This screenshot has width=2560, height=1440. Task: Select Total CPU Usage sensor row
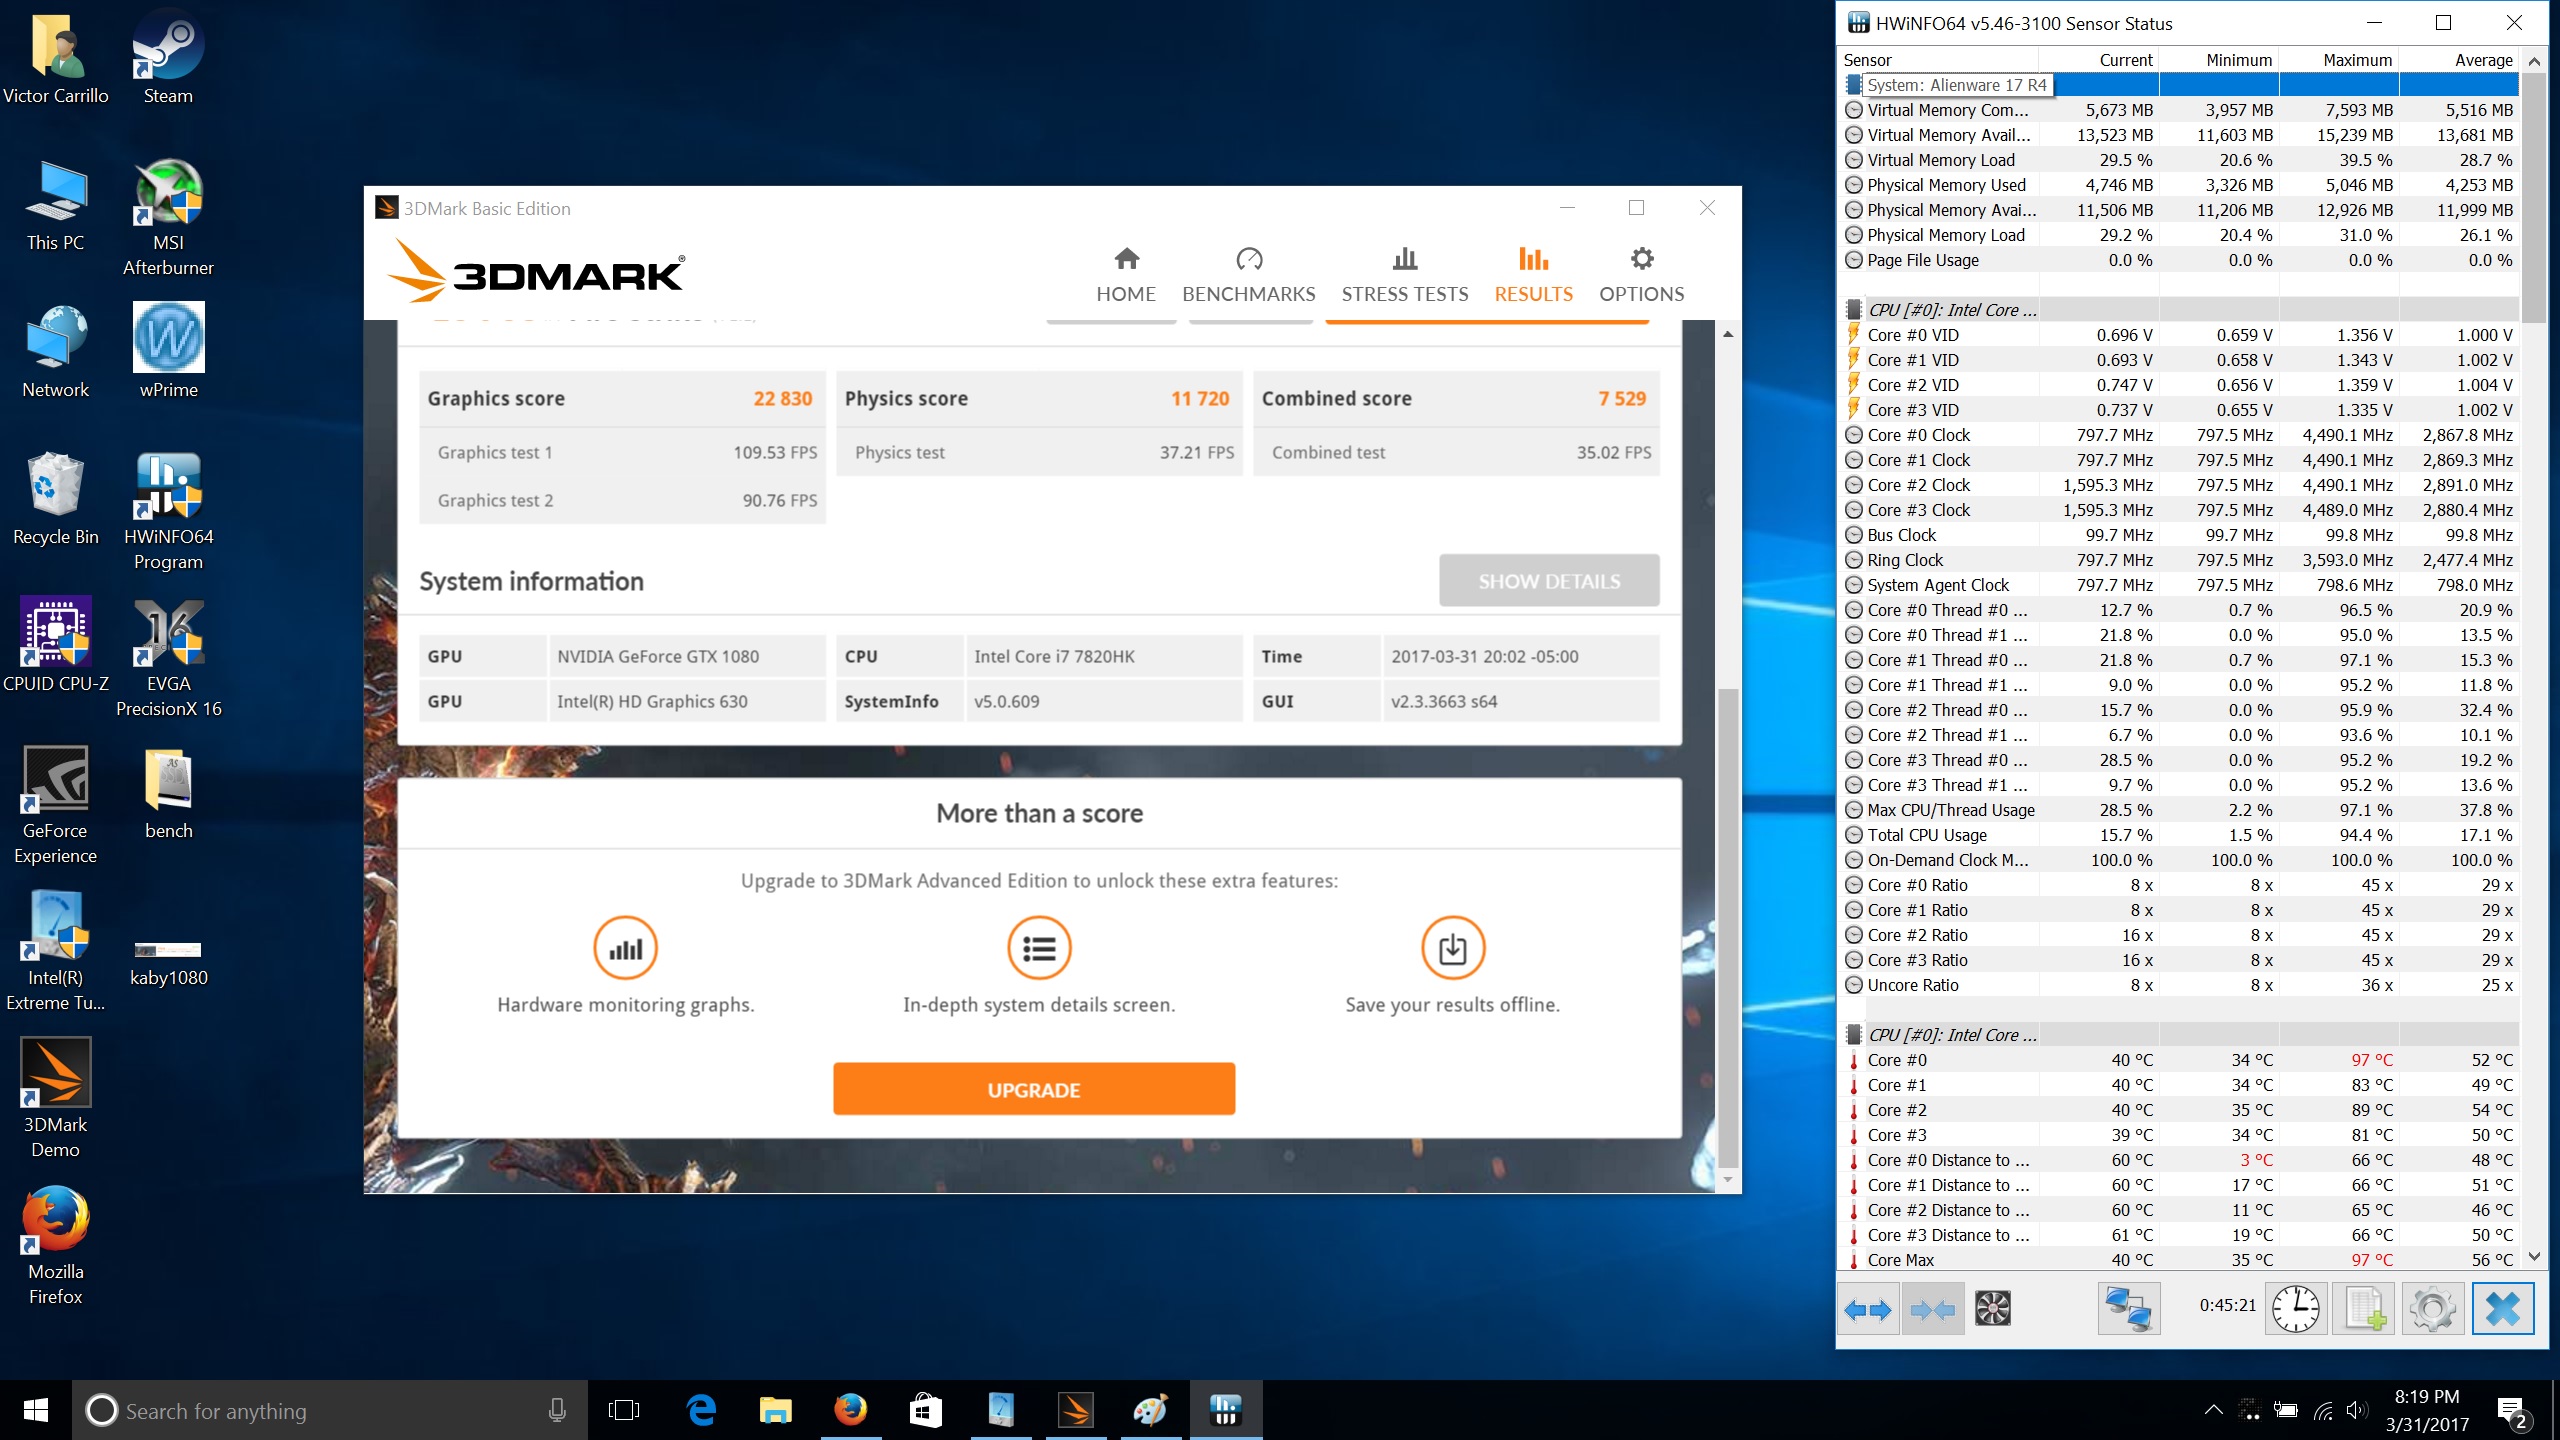click(x=2179, y=835)
